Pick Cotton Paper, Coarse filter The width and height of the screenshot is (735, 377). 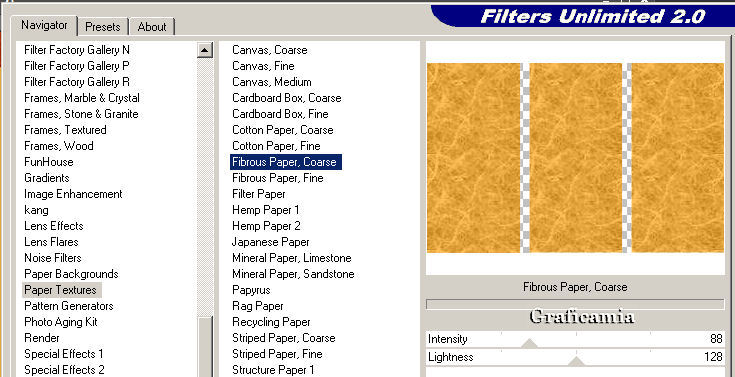283,129
